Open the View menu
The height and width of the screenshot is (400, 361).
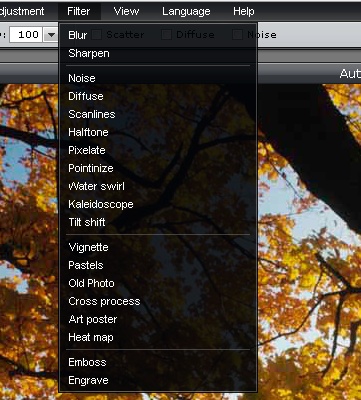pyautogui.click(x=126, y=11)
